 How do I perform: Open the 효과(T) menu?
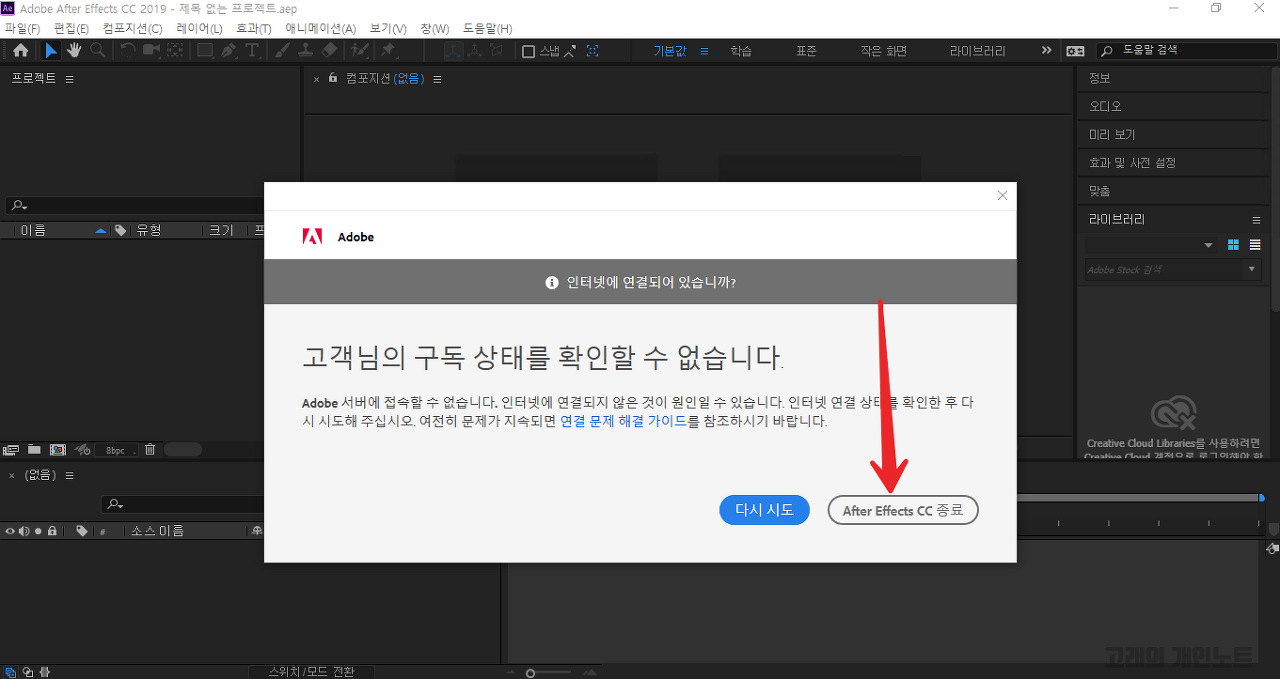point(254,28)
